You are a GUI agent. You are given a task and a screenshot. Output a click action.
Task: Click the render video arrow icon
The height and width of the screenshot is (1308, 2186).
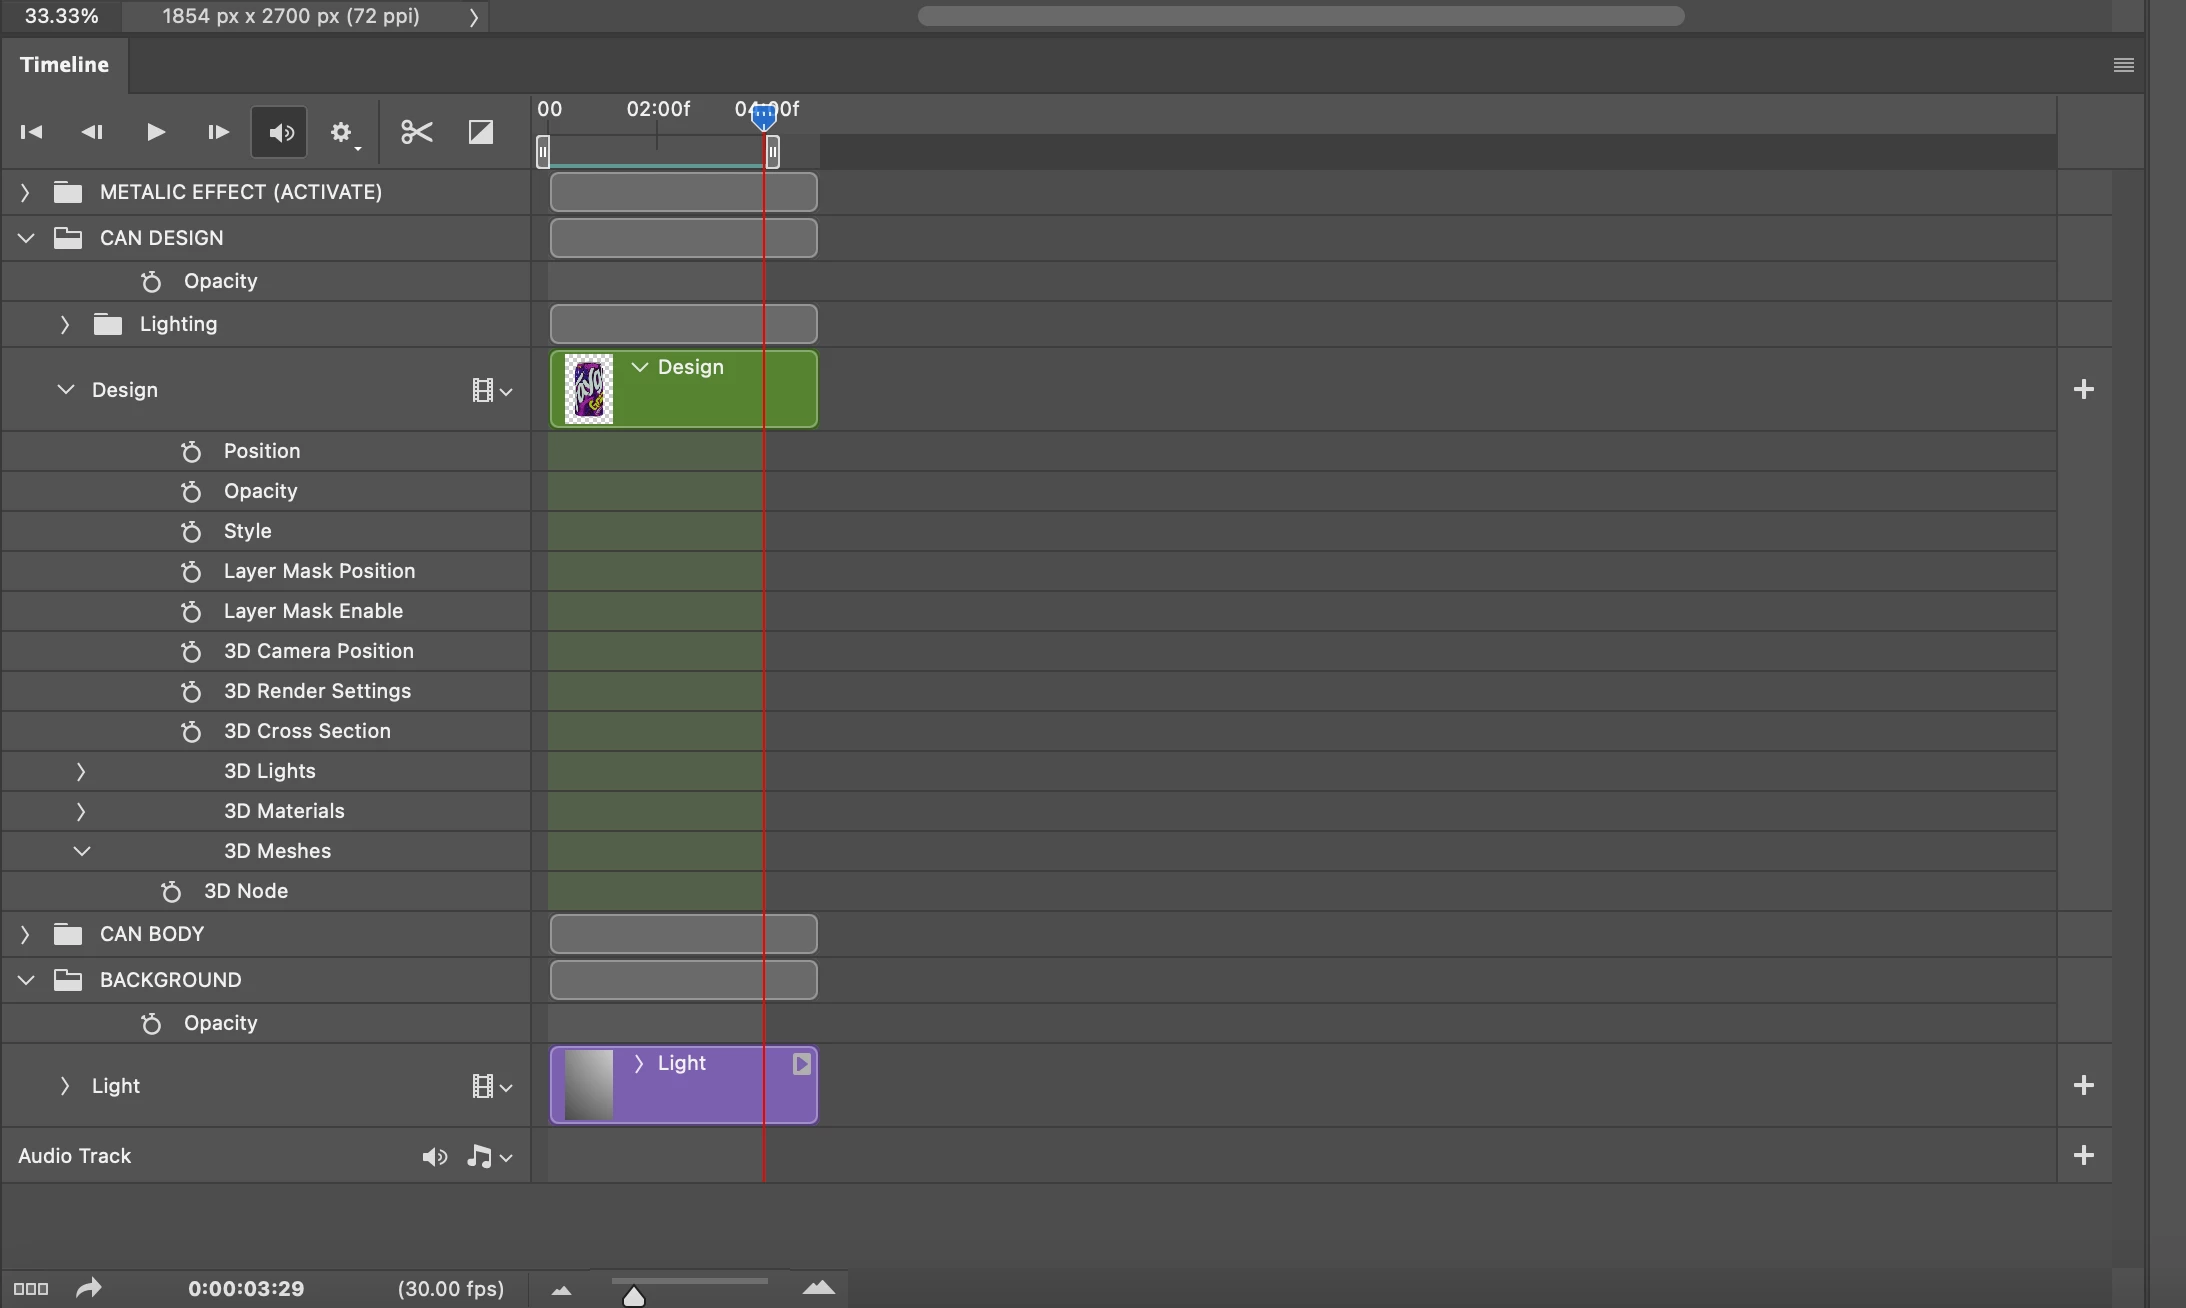(89, 1288)
